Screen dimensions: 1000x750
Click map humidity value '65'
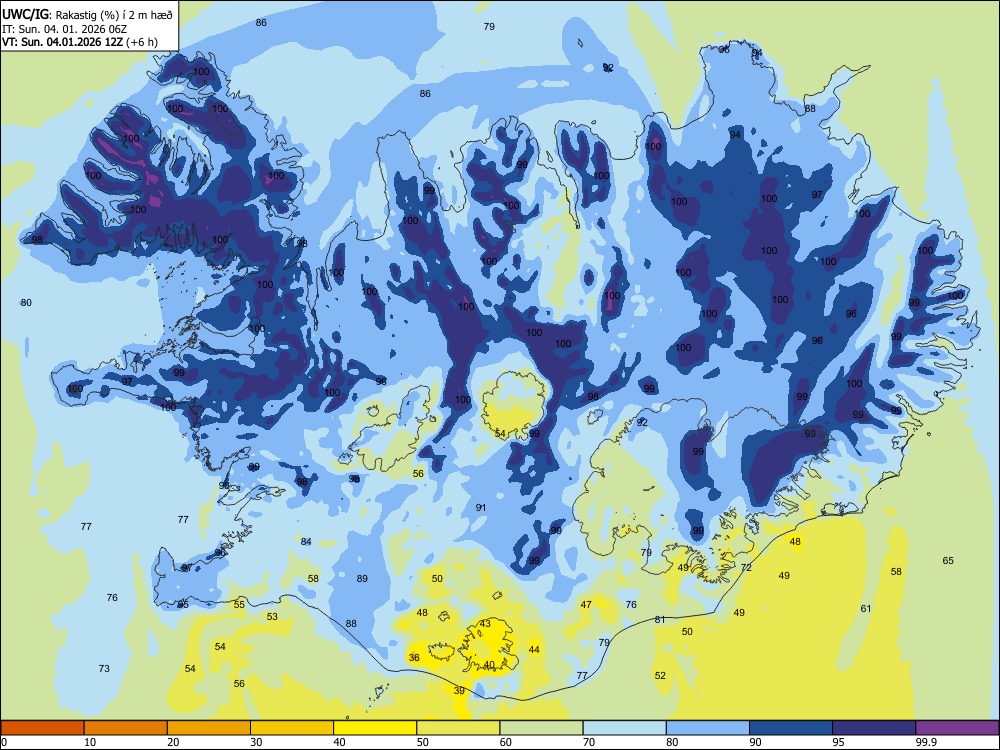(948, 560)
